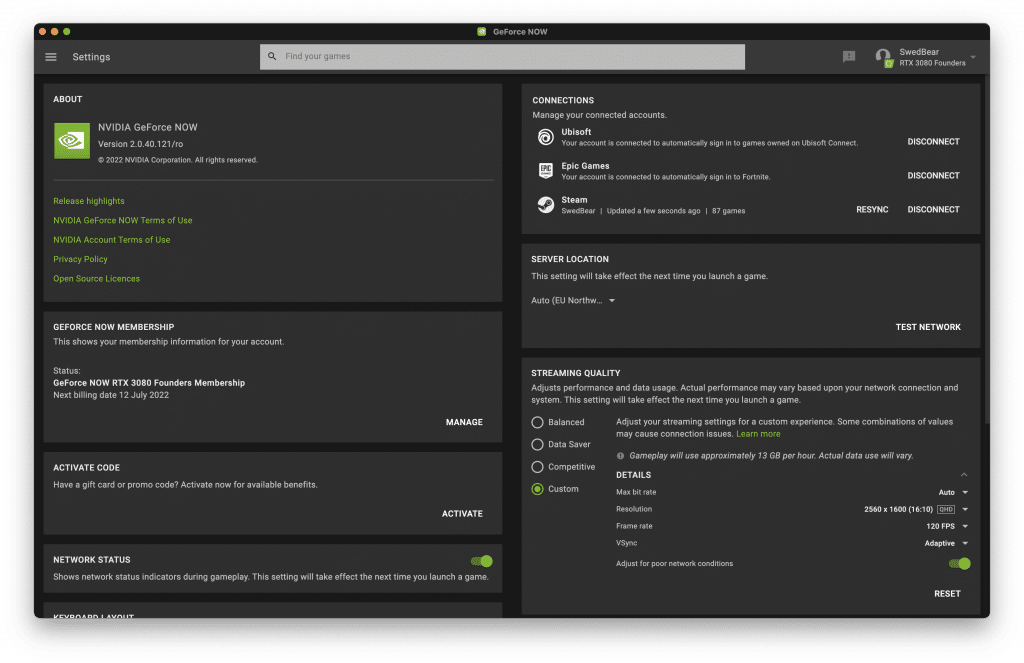Expand the account menu arrow beside SwedBear
The image size is (1024, 663).
coord(973,57)
